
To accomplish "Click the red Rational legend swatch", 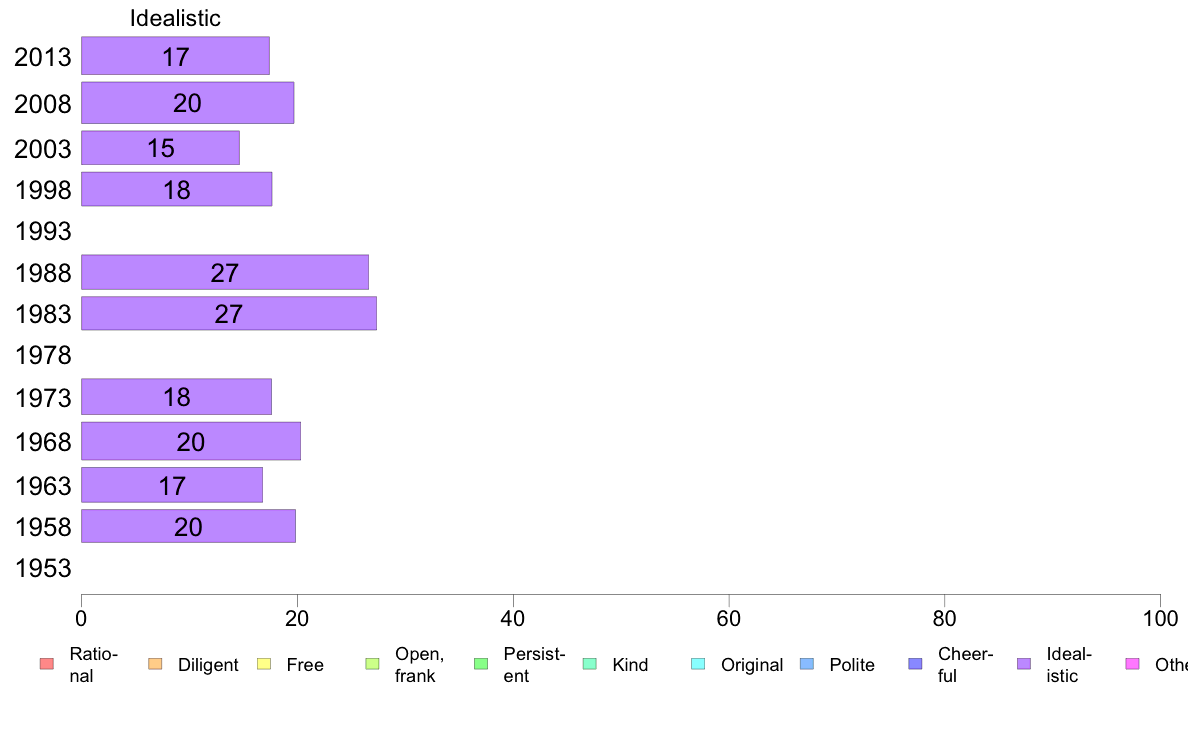I will (x=47, y=664).
